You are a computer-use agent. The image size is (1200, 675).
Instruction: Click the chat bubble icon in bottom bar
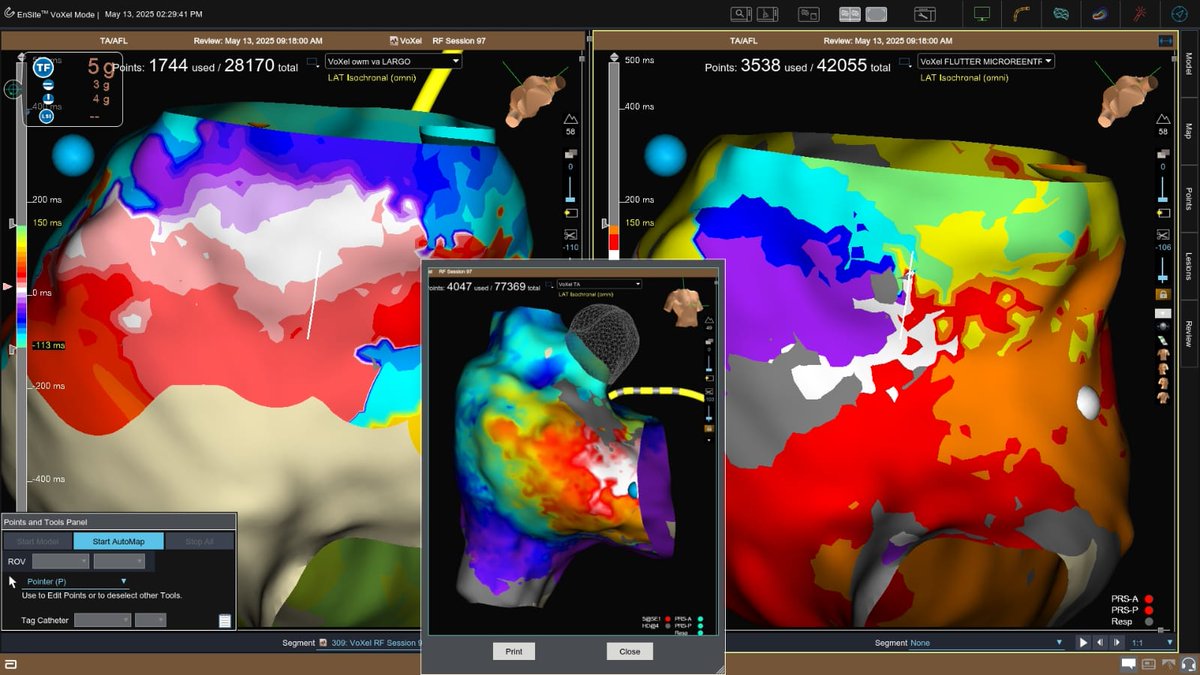pyautogui.click(x=1128, y=663)
